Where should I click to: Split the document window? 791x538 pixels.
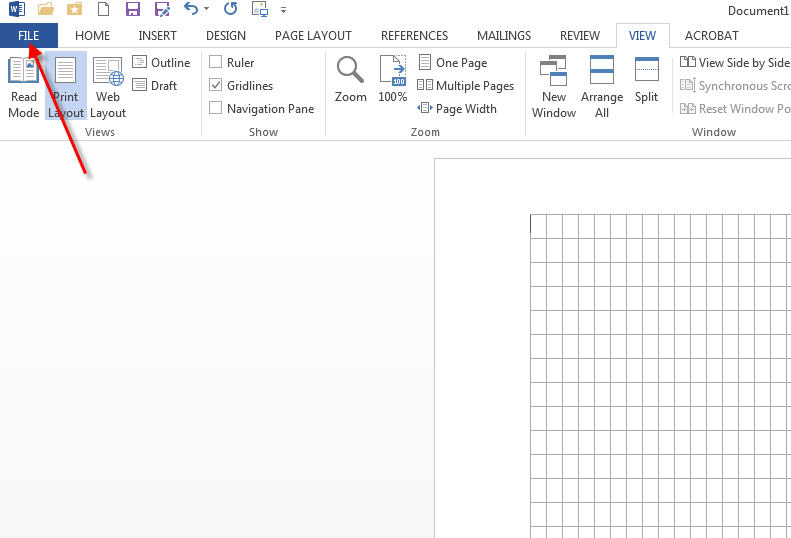[x=647, y=80]
